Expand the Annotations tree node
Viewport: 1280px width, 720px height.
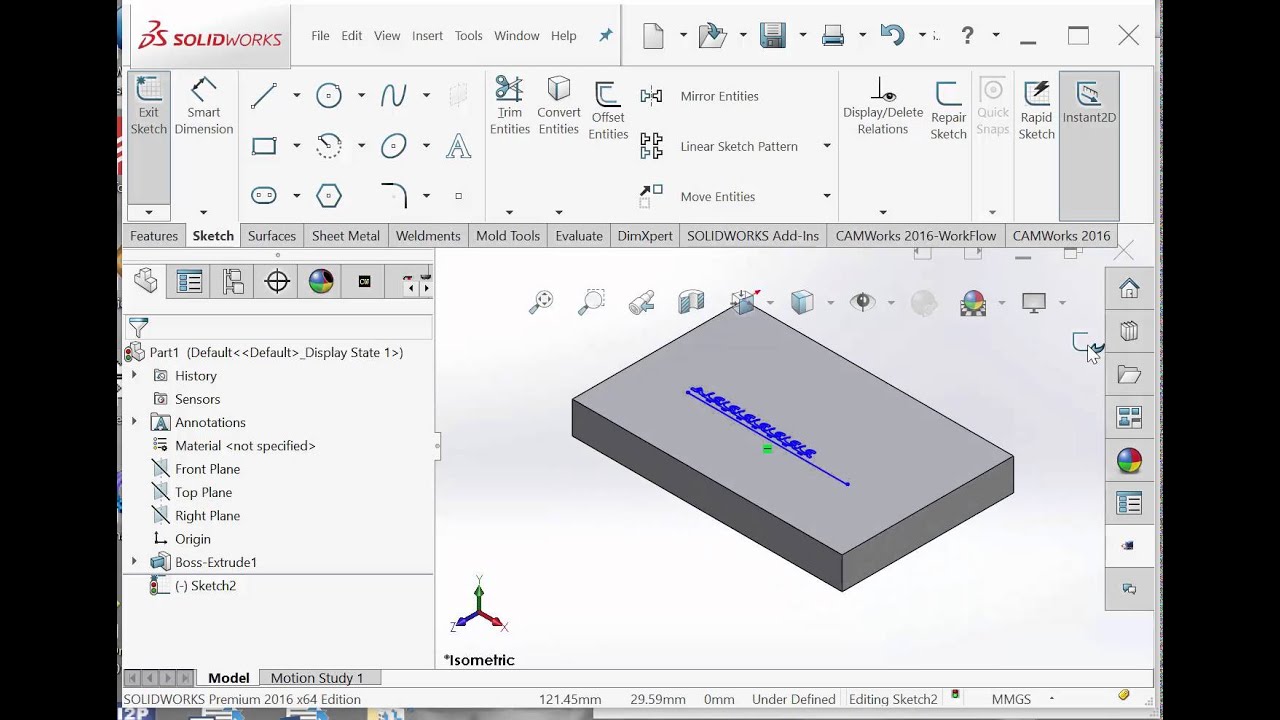(x=134, y=422)
